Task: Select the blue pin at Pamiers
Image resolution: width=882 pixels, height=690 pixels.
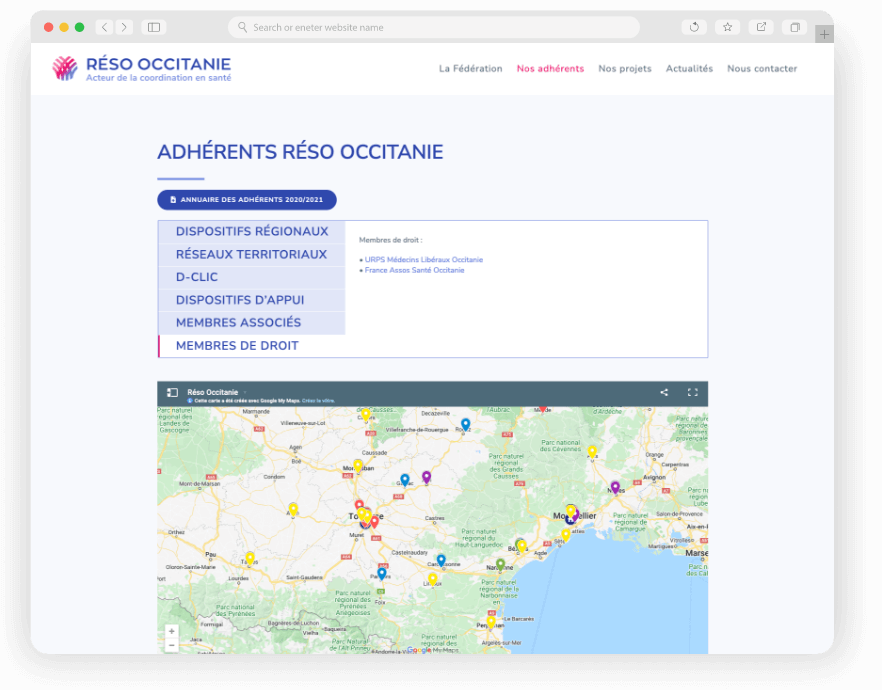Action: click(381, 574)
